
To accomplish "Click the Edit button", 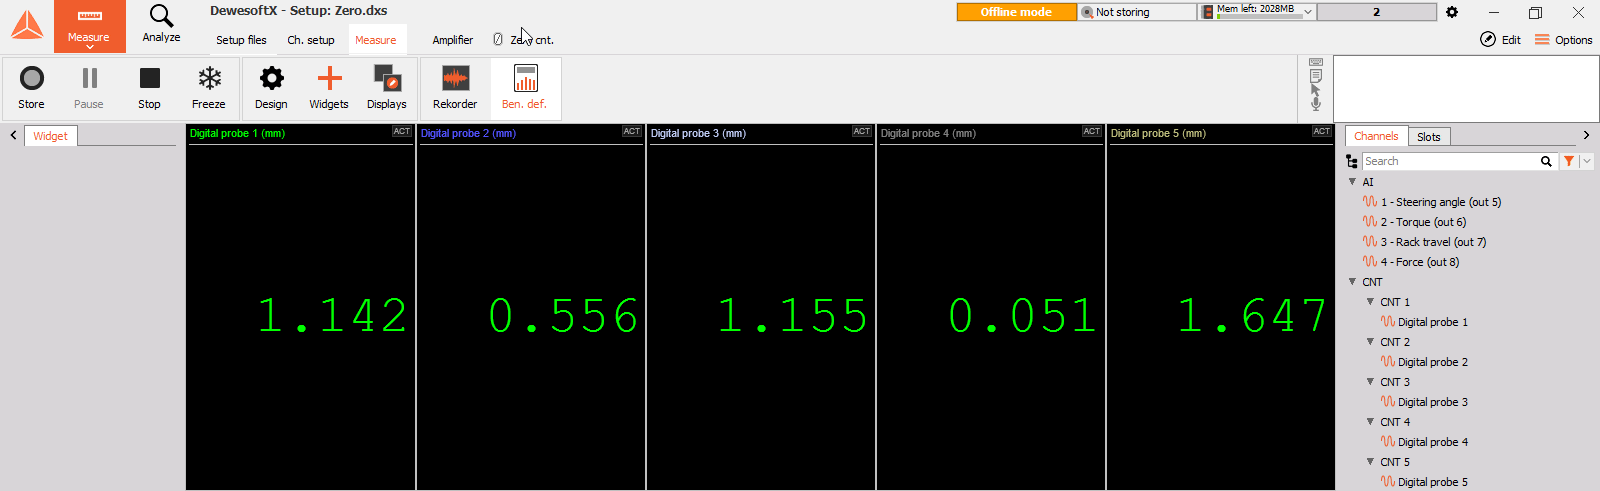I will pos(1500,40).
